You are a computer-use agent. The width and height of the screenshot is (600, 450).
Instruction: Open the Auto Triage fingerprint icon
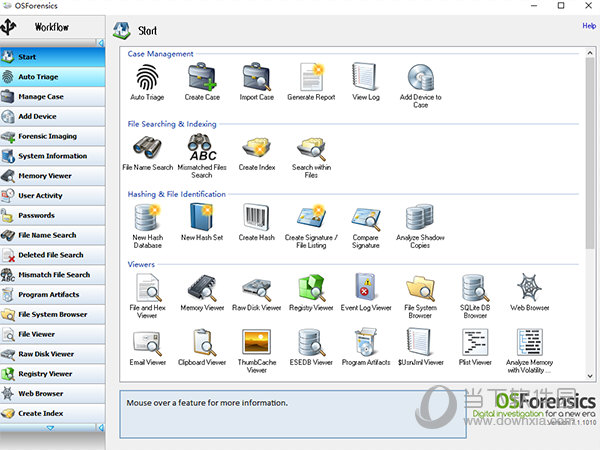pyautogui.click(x=147, y=78)
